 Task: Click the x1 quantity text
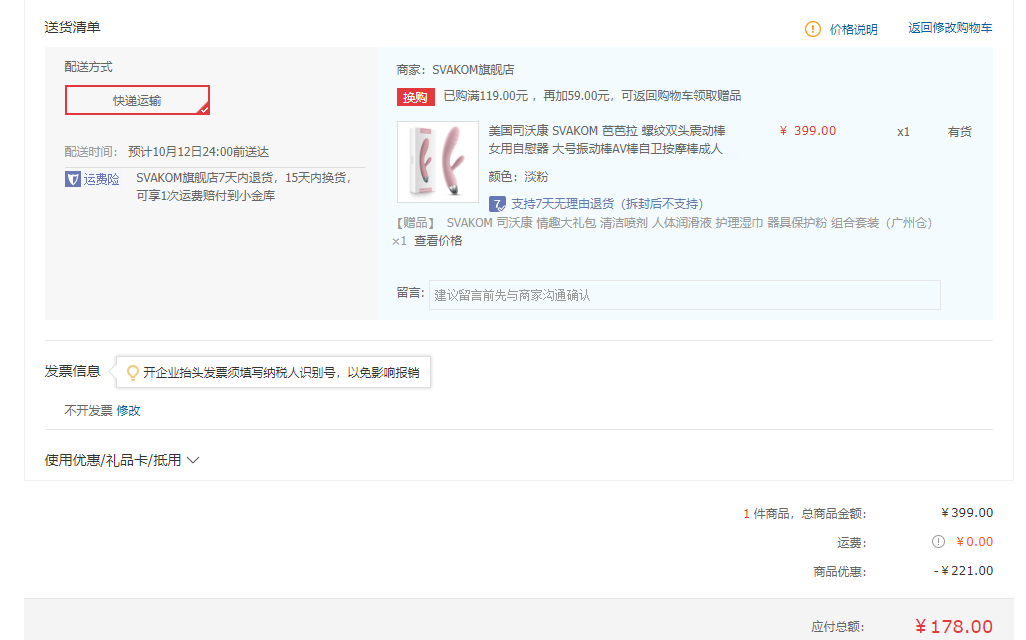click(903, 132)
